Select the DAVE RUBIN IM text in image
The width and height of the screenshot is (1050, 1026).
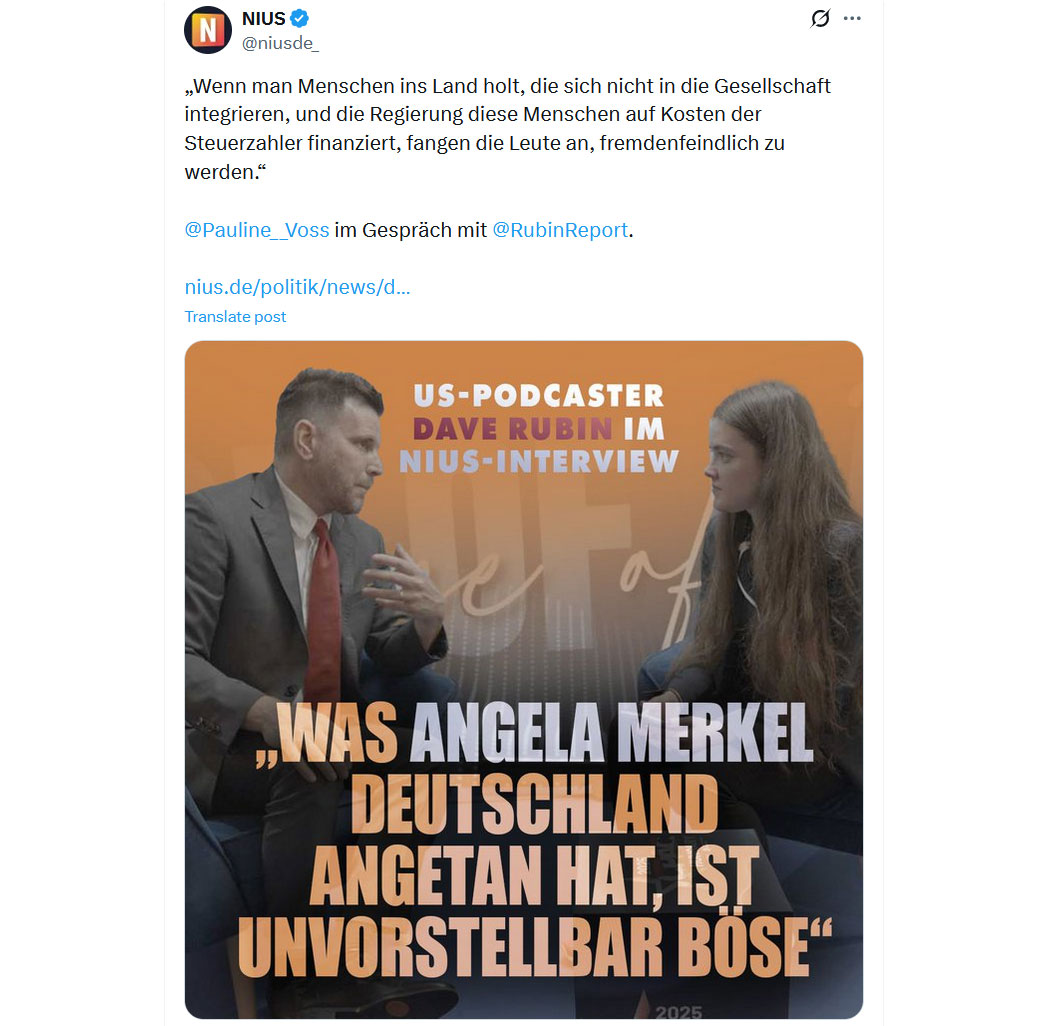538,429
